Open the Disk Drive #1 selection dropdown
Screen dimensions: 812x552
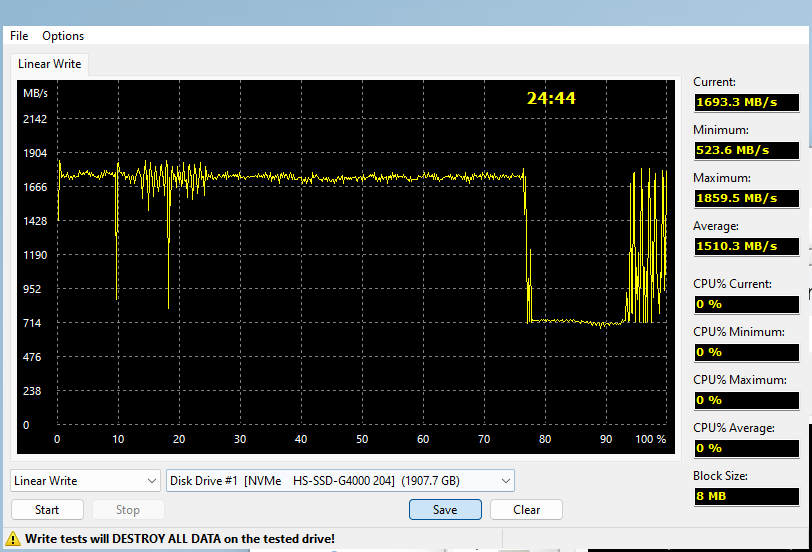point(340,481)
